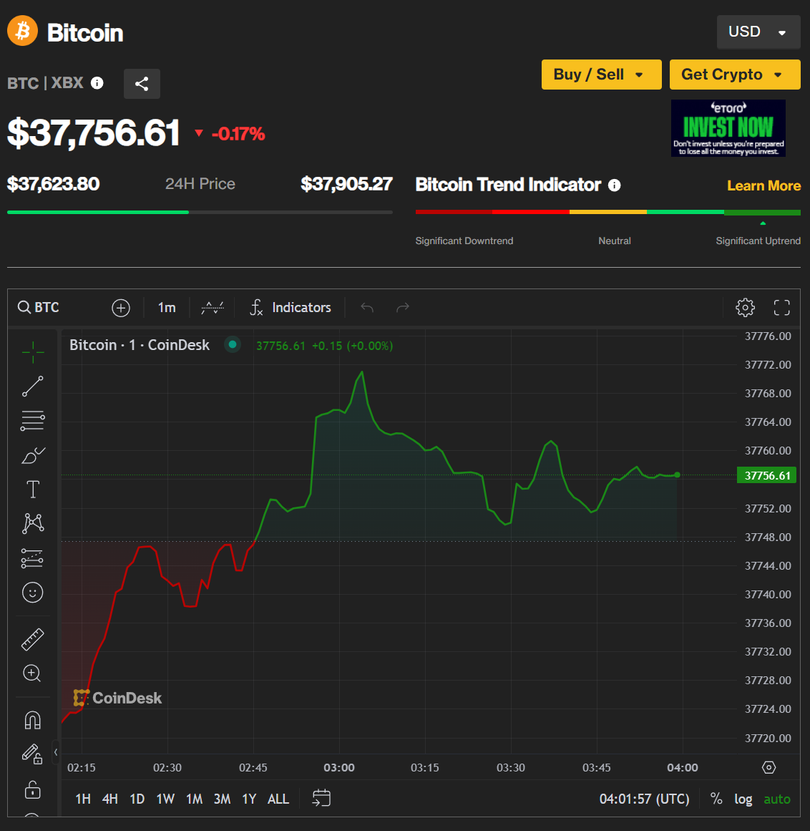Choose the ruler measure tool
The width and height of the screenshot is (810, 831).
coord(32,639)
